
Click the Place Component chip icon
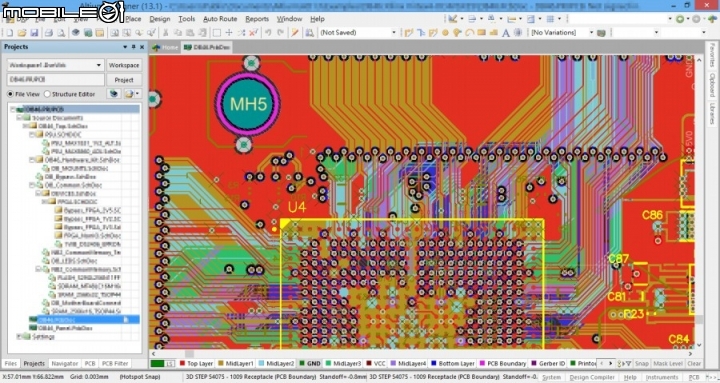518,33
